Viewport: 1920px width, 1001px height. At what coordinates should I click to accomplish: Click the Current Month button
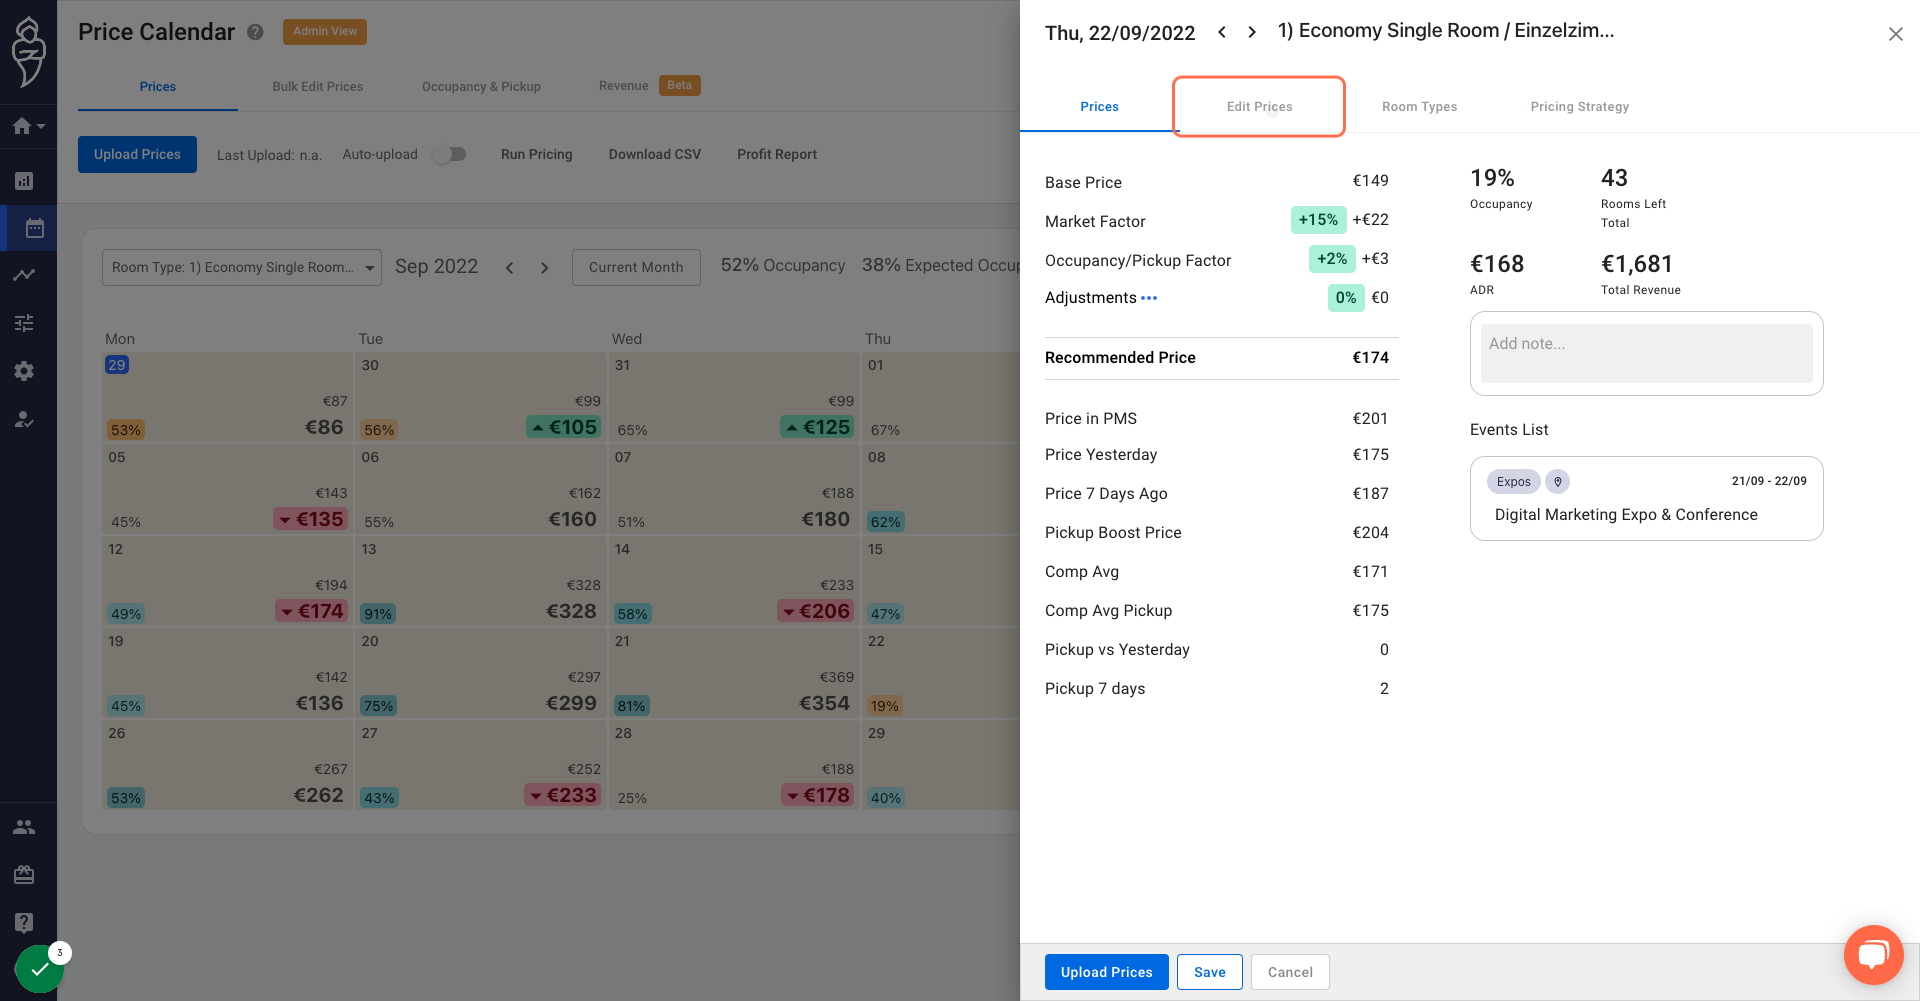[x=636, y=267]
